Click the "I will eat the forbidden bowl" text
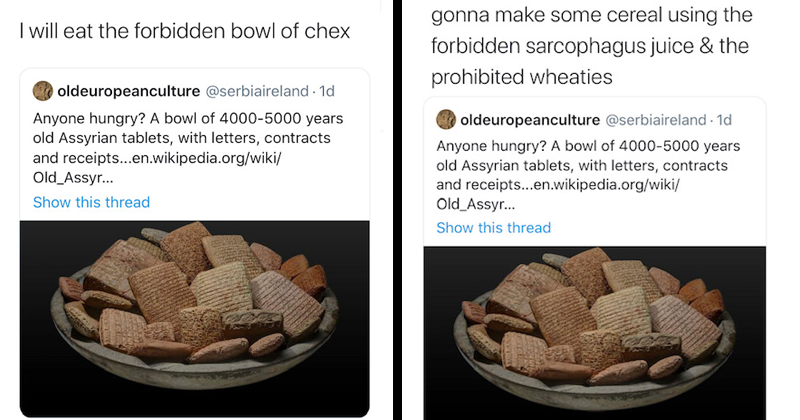 [x=185, y=31]
